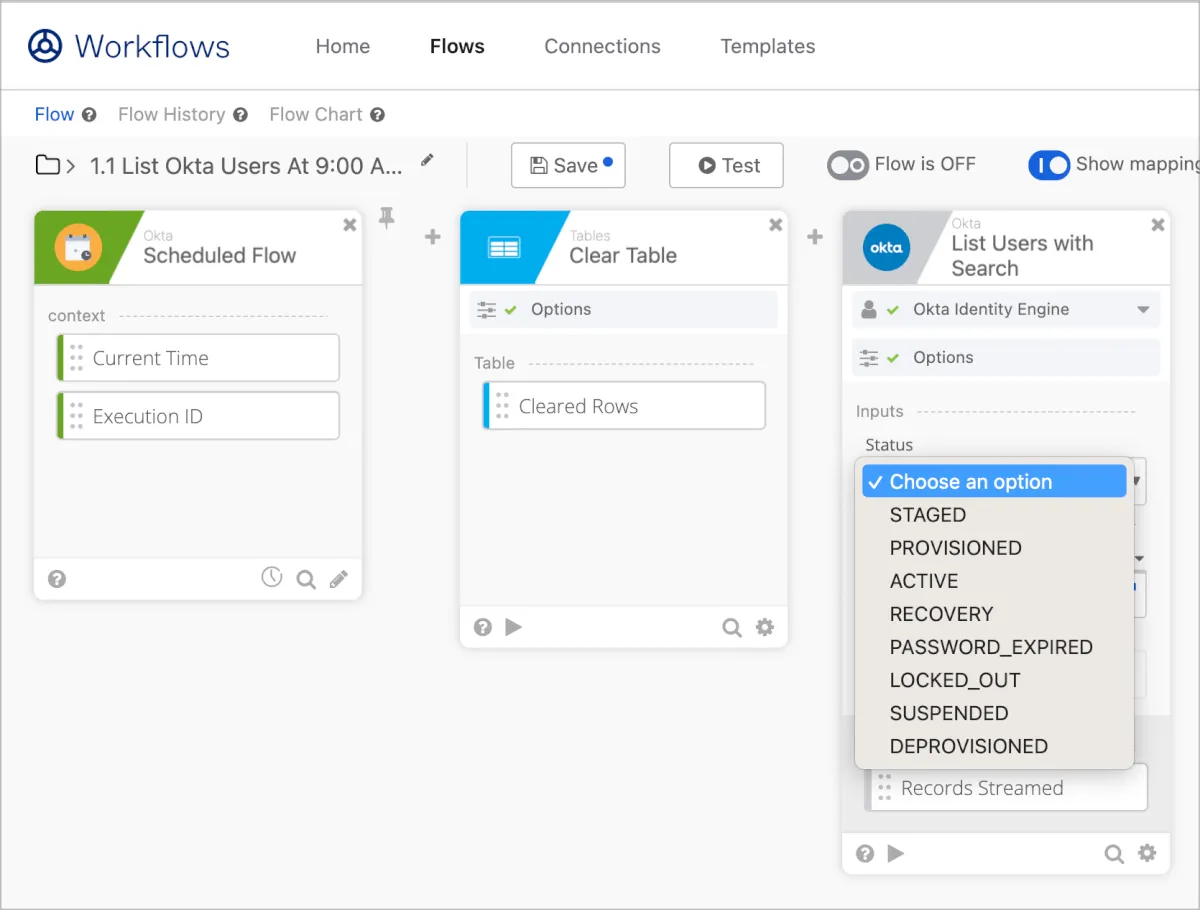This screenshot has height=910, width=1200.
Task: Go to Home in top navigation
Action: pyautogui.click(x=343, y=46)
